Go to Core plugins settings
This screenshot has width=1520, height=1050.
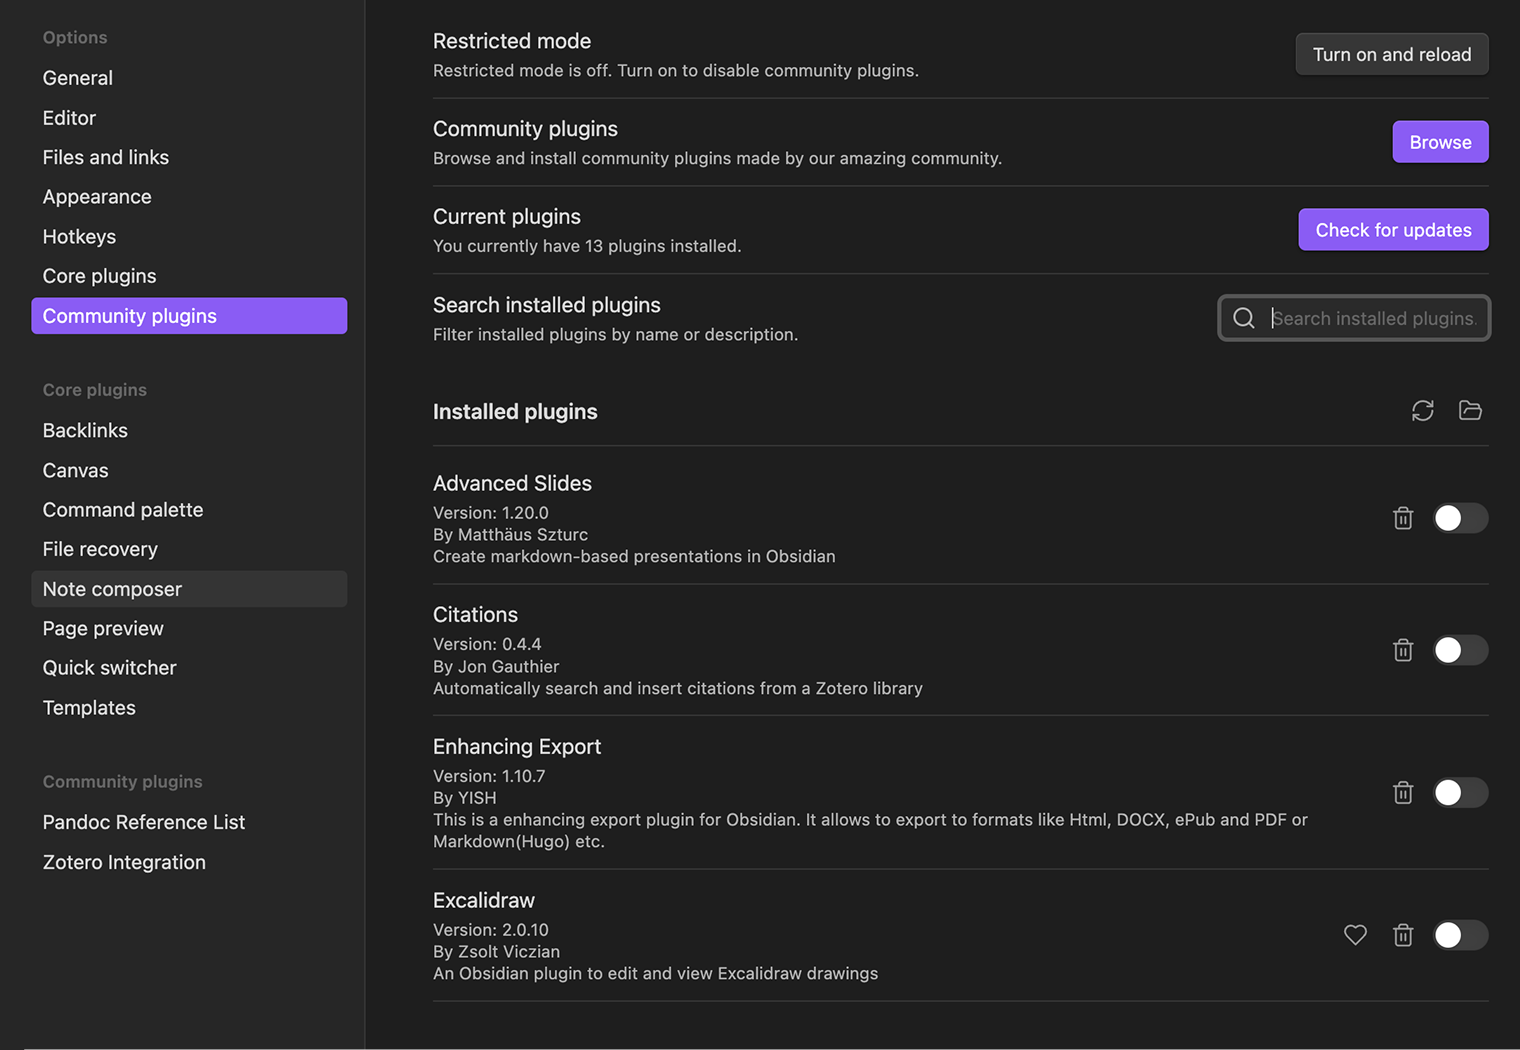point(99,276)
